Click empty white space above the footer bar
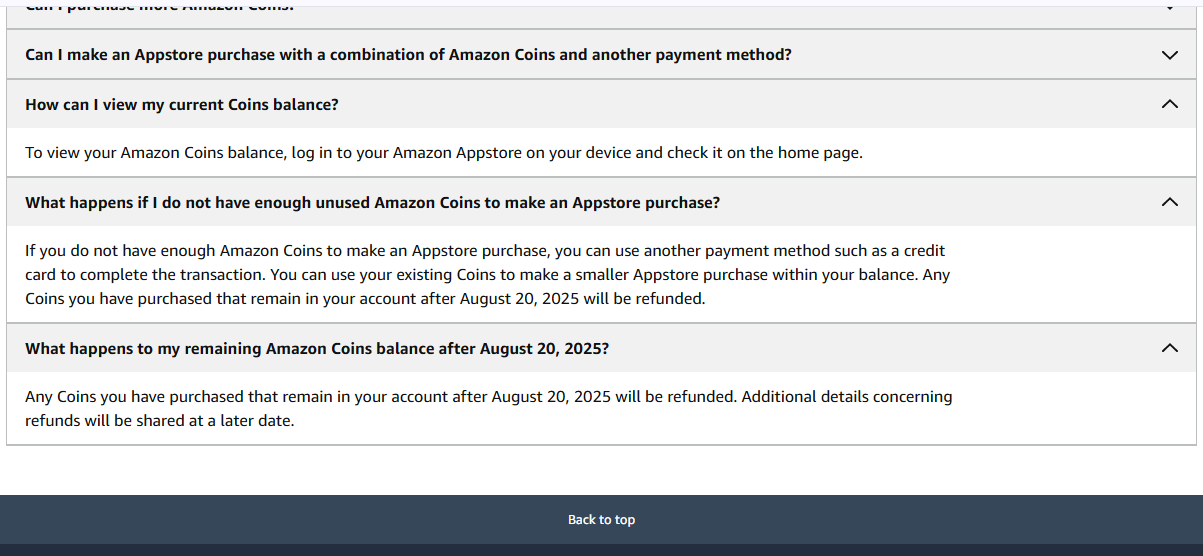1203x556 pixels. point(601,470)
